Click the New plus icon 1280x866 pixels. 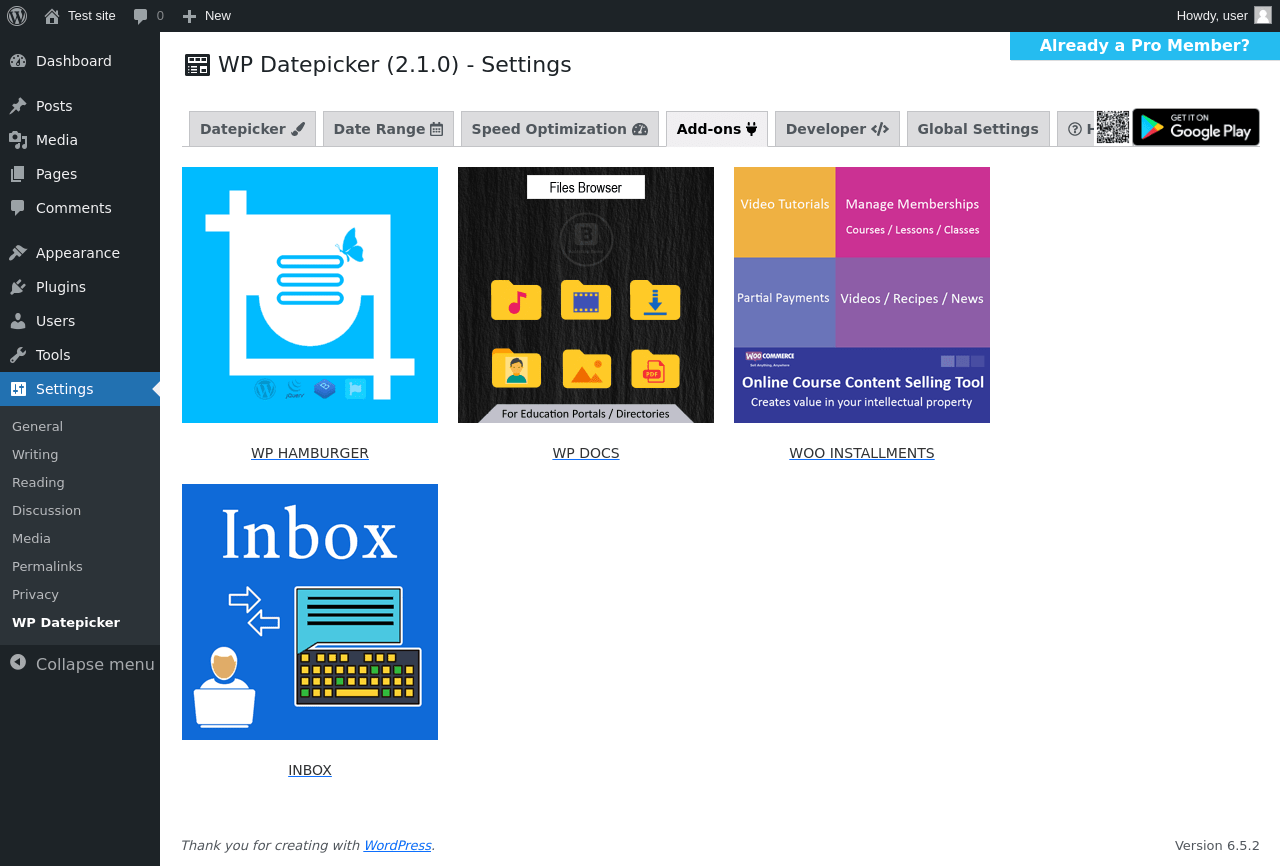tap(189, 16)
